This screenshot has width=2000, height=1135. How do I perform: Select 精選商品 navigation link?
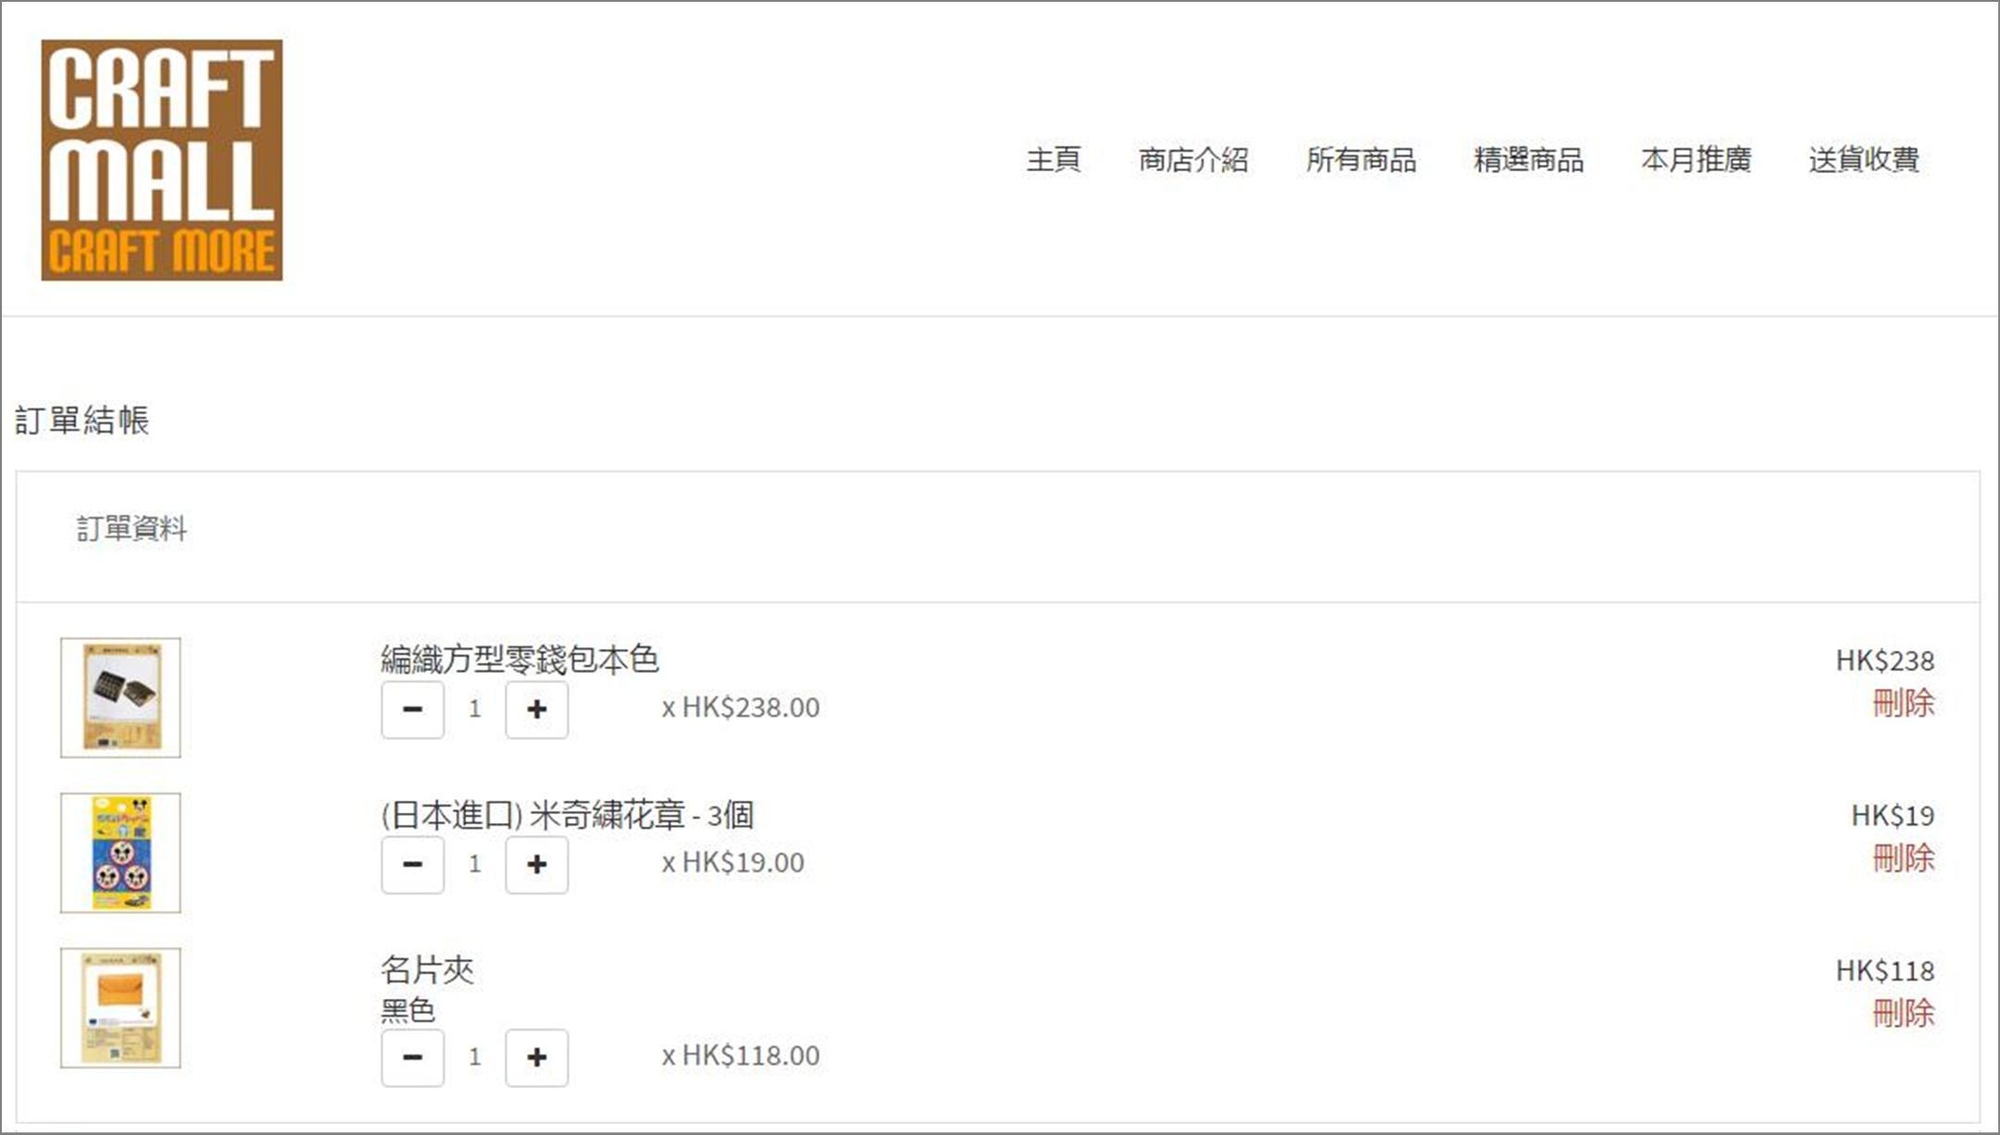click(1528, 160)
